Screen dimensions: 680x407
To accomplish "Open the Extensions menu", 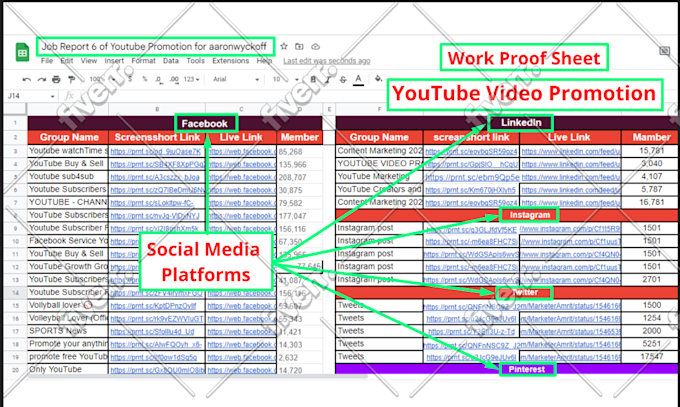I will [231, 61].
